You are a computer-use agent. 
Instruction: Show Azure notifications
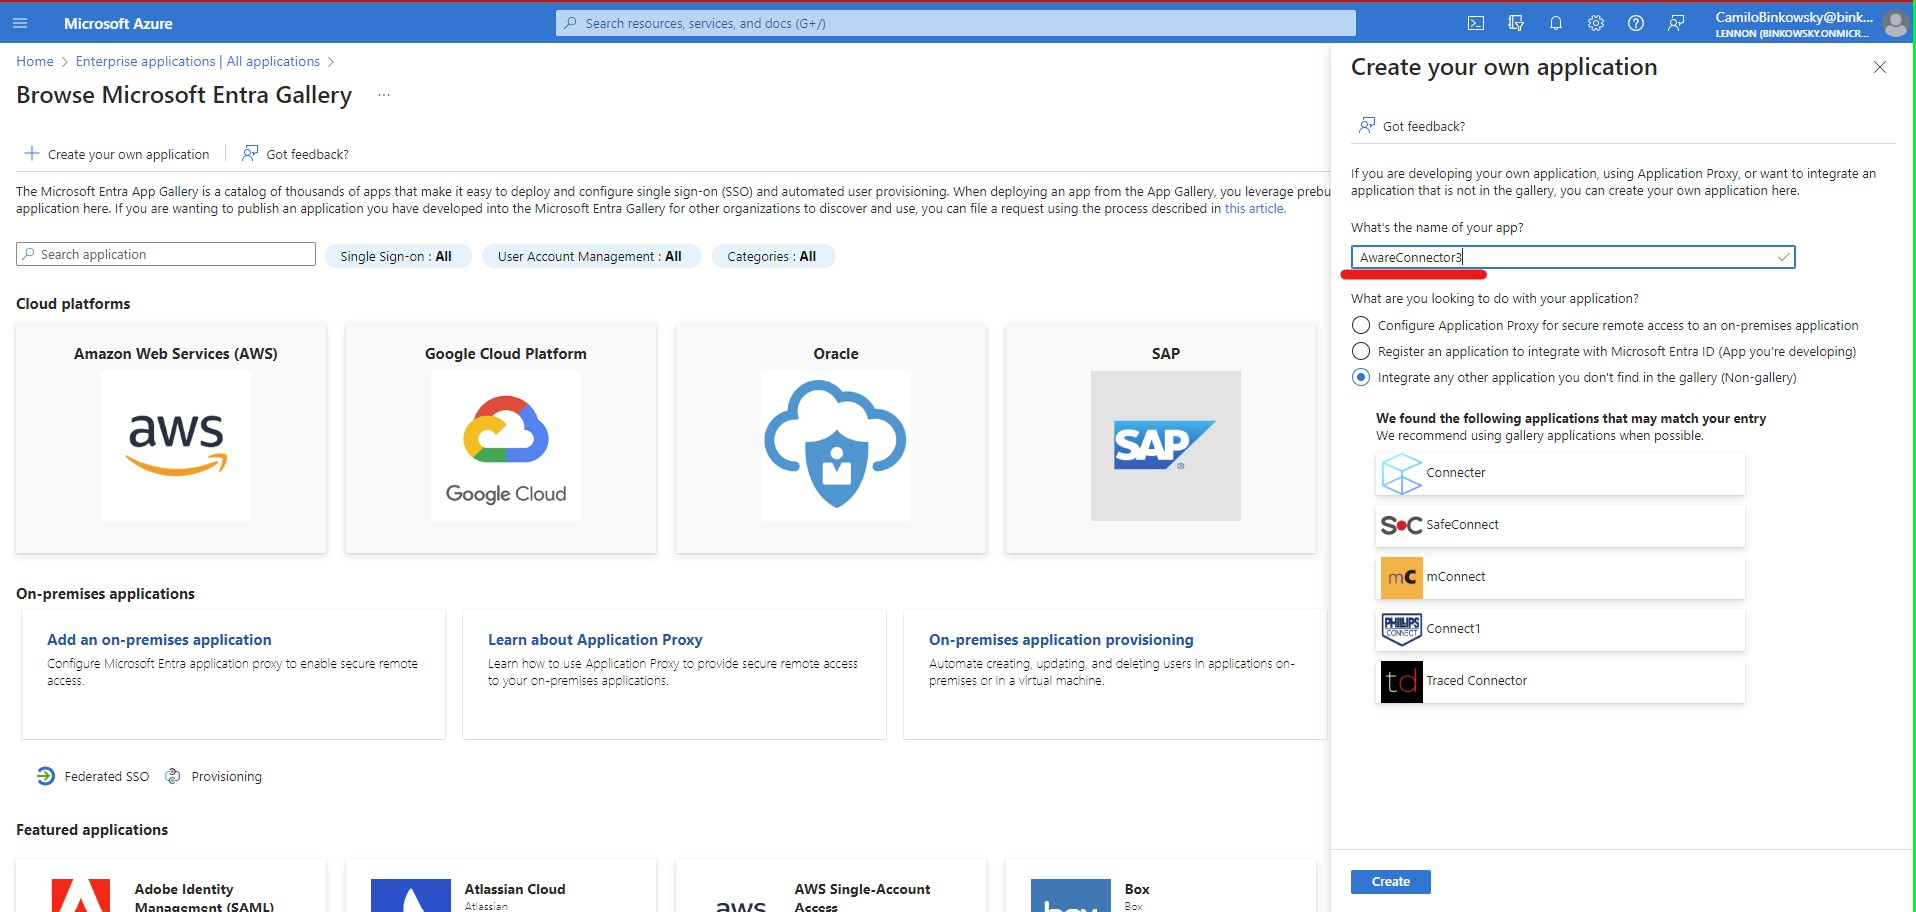coord(1556,22)
